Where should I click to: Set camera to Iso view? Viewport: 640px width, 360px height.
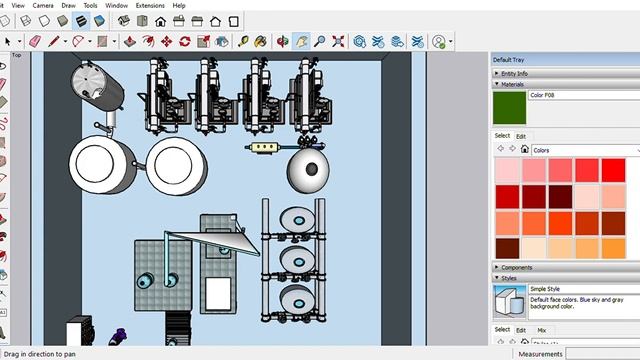click(124, 21)
